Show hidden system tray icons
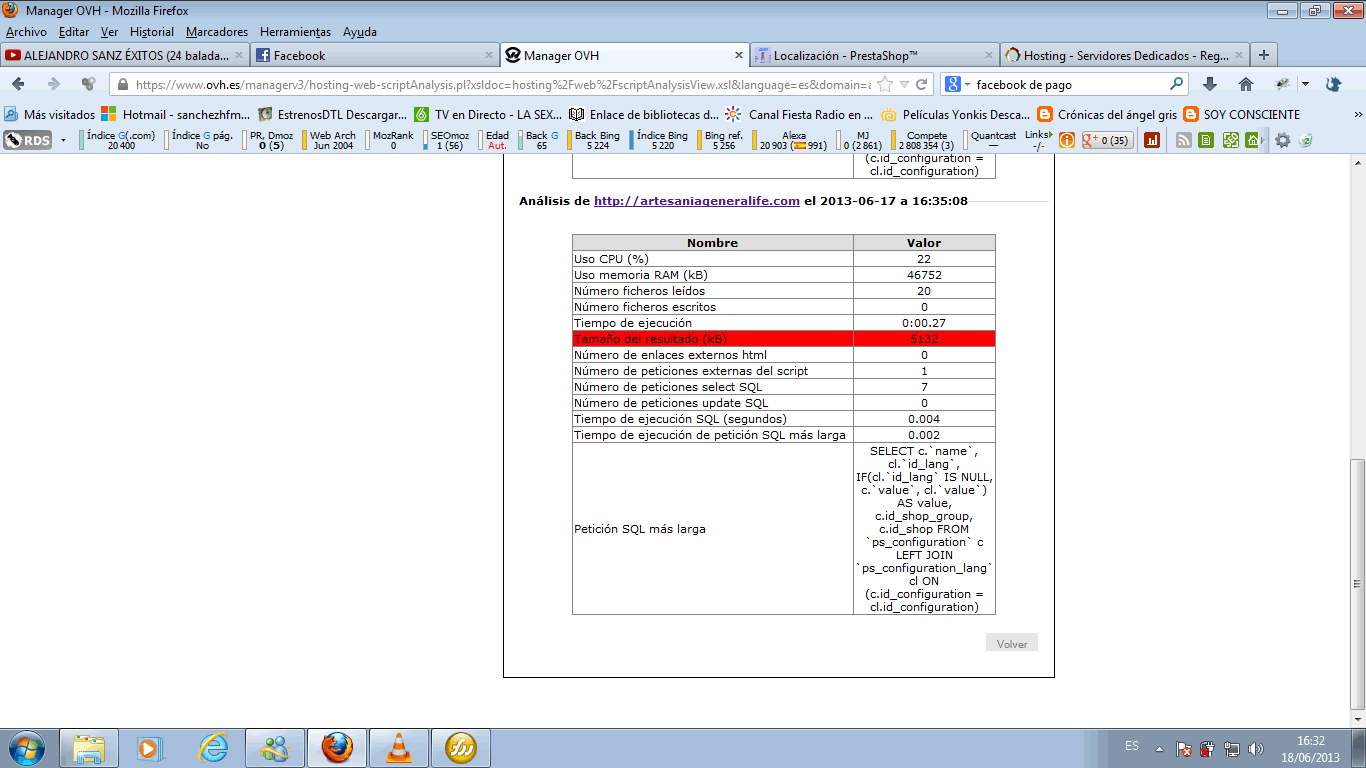 point(1159,748)
